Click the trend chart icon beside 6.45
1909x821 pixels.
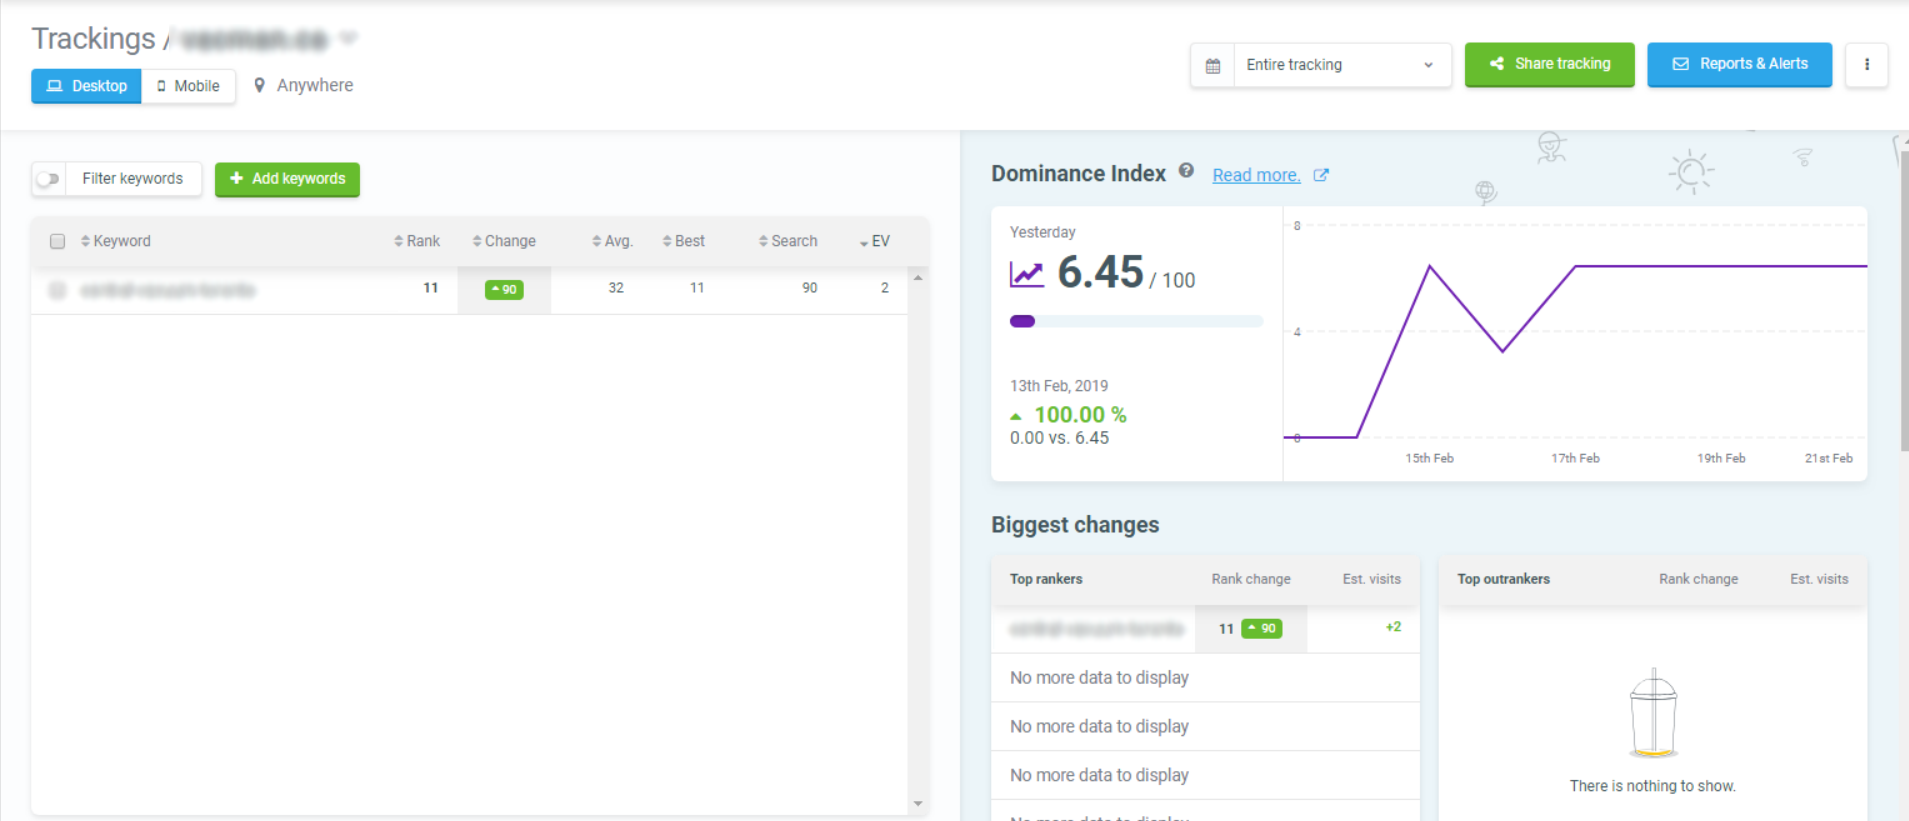(x=1026, y=273)
